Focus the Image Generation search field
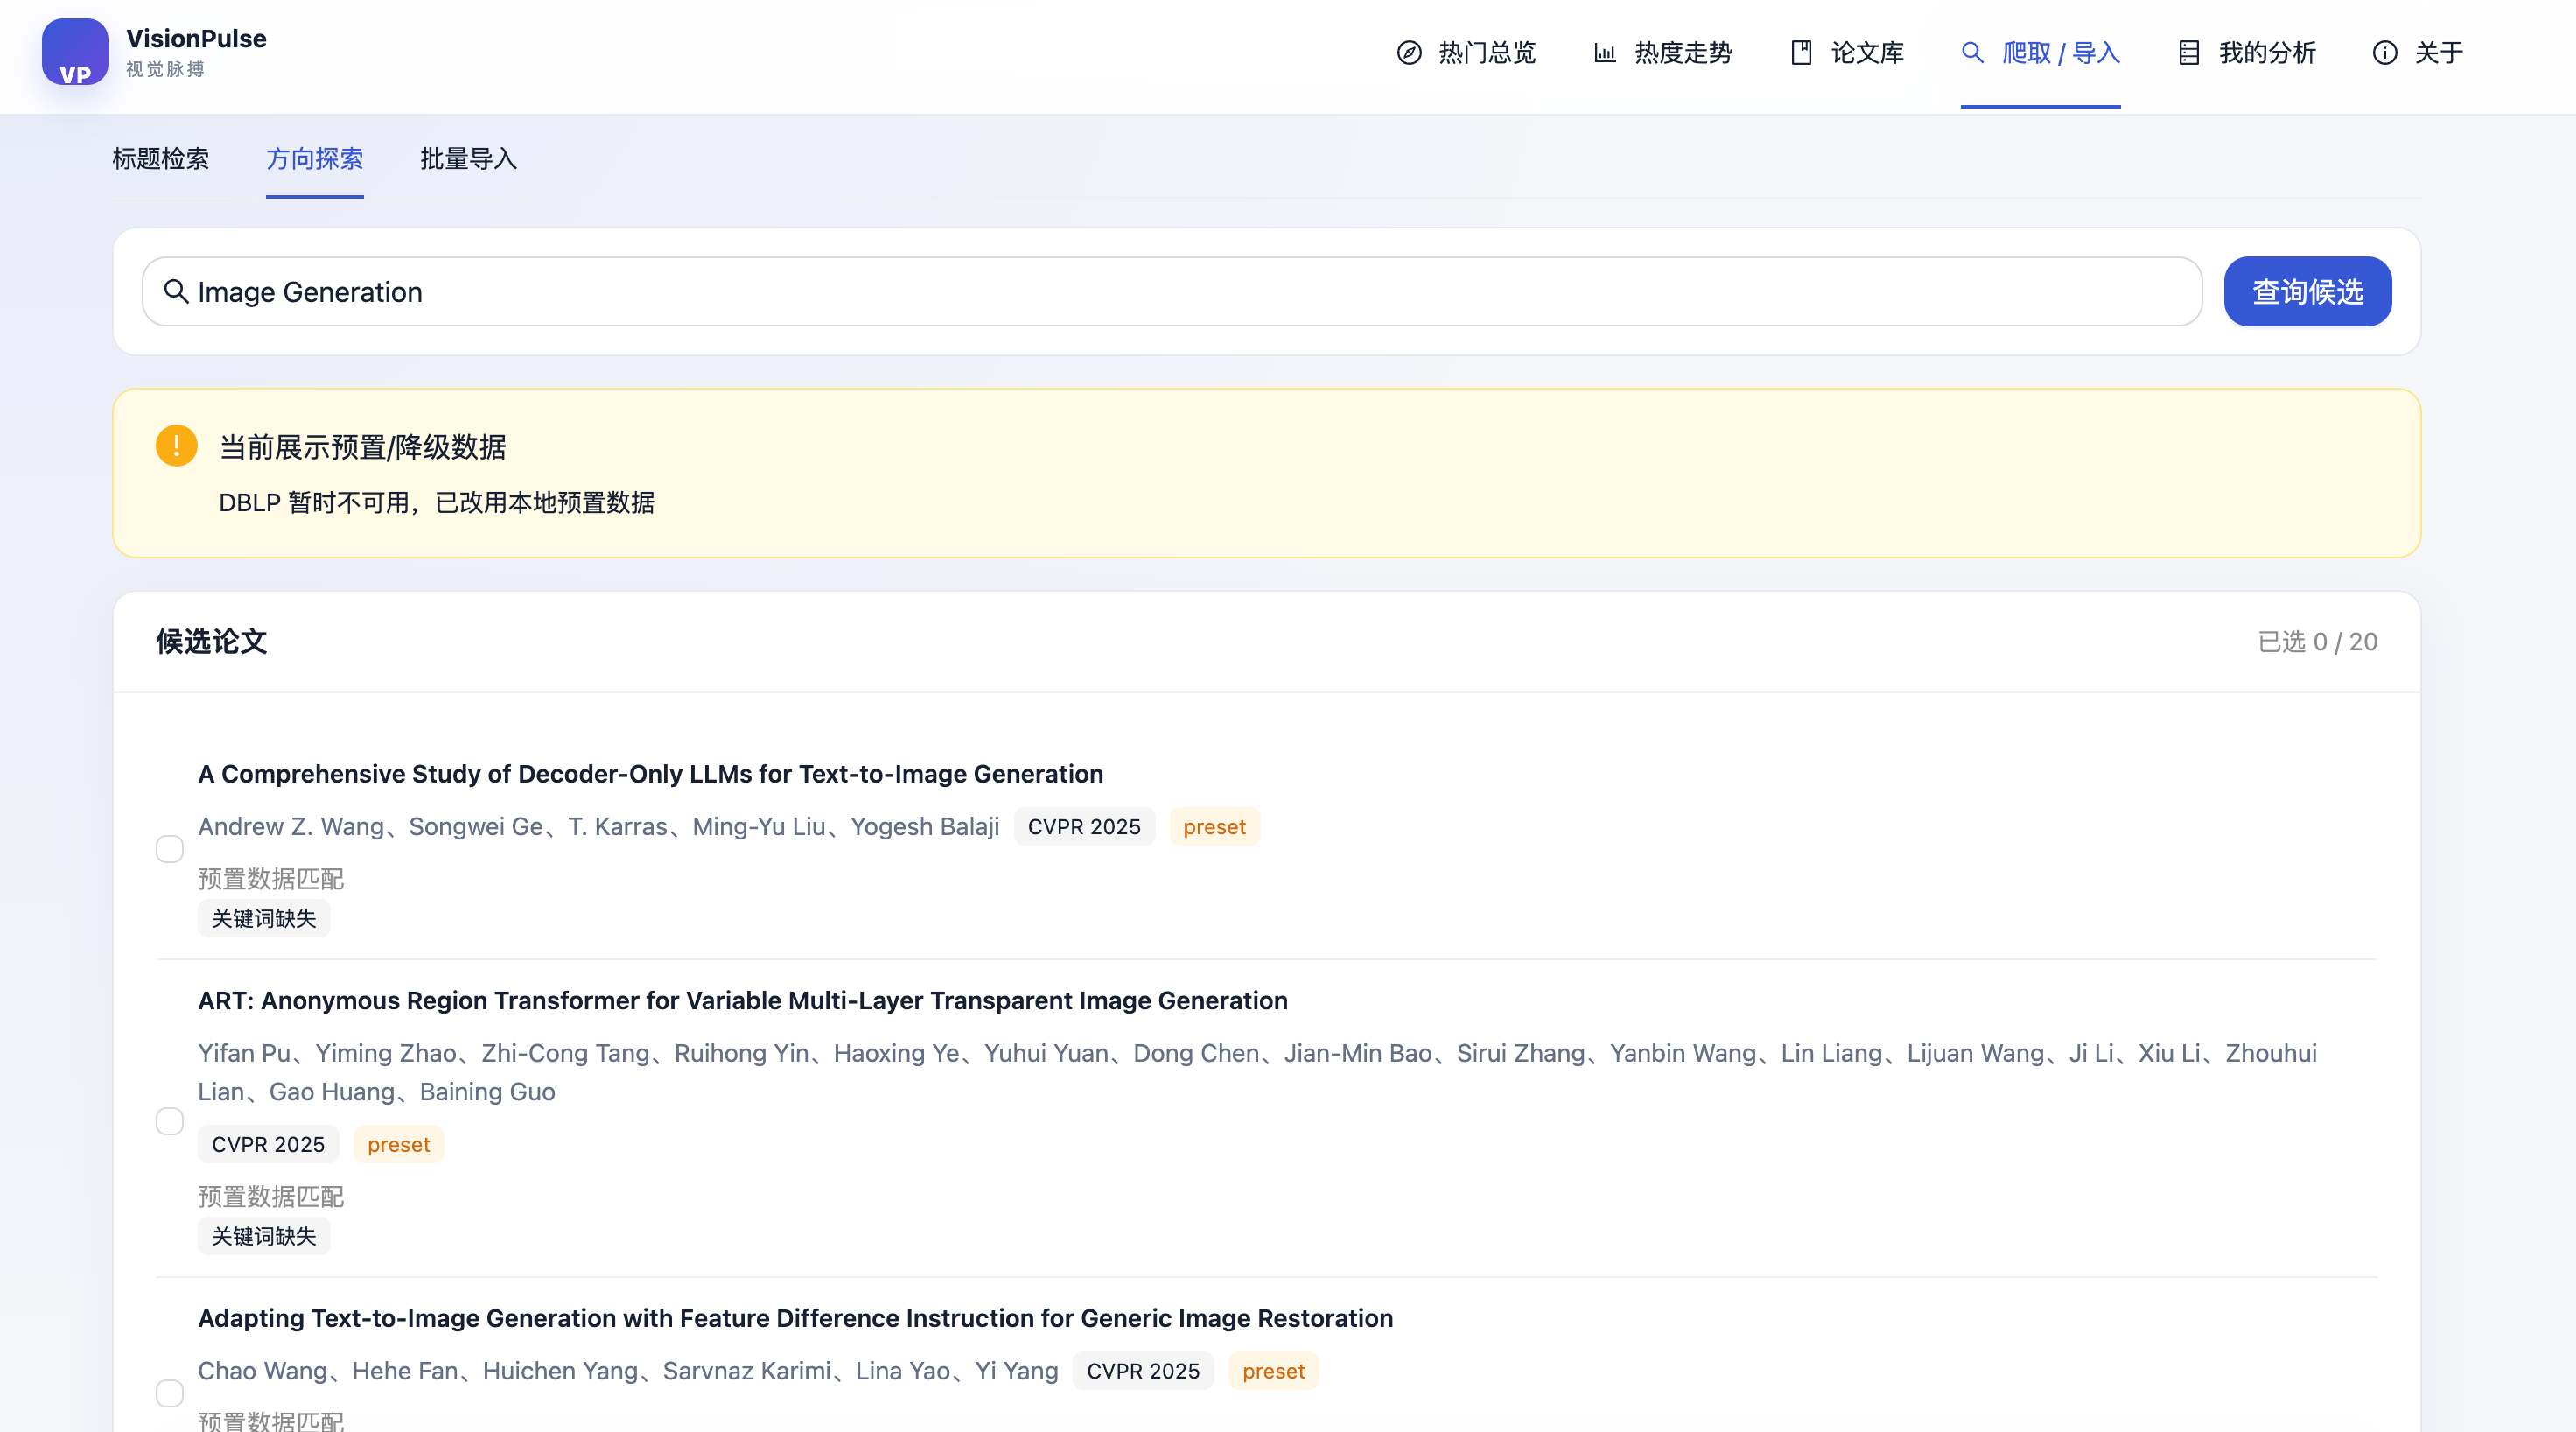 click(x=1172, y=291)
